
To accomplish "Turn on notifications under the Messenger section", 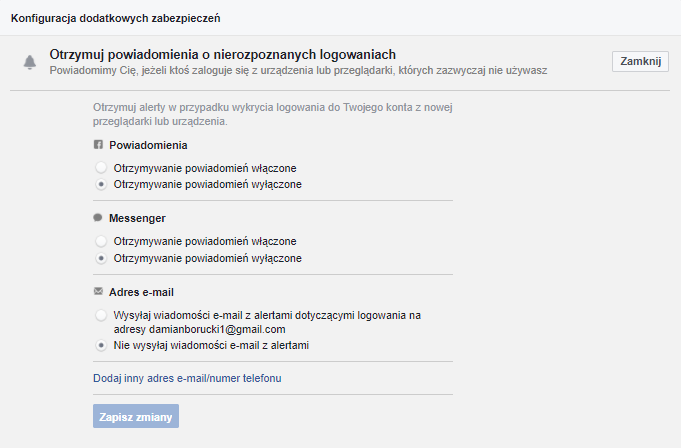I will tap(101, 241).
